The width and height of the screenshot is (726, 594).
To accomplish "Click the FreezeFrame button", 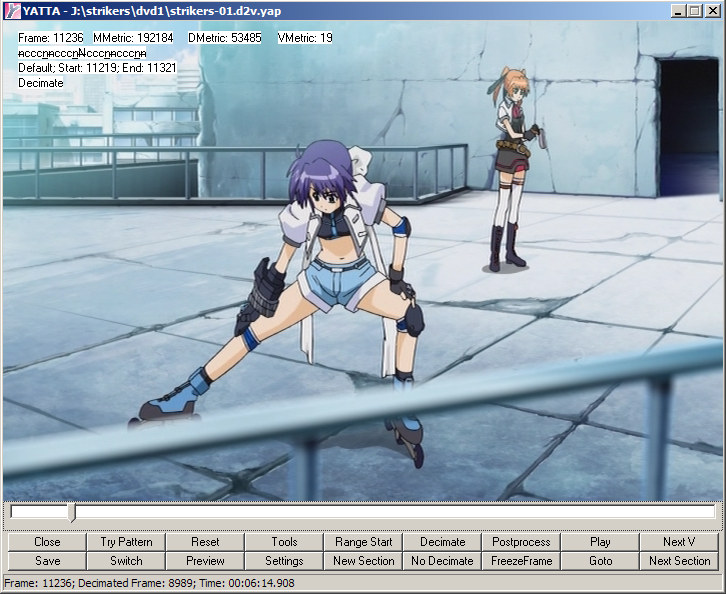I will coord(521,561).
